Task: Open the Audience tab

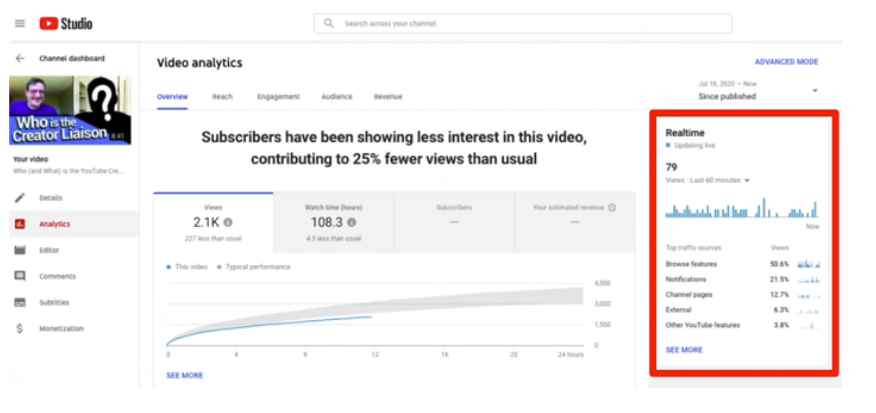Action: (x=336, y=97)
